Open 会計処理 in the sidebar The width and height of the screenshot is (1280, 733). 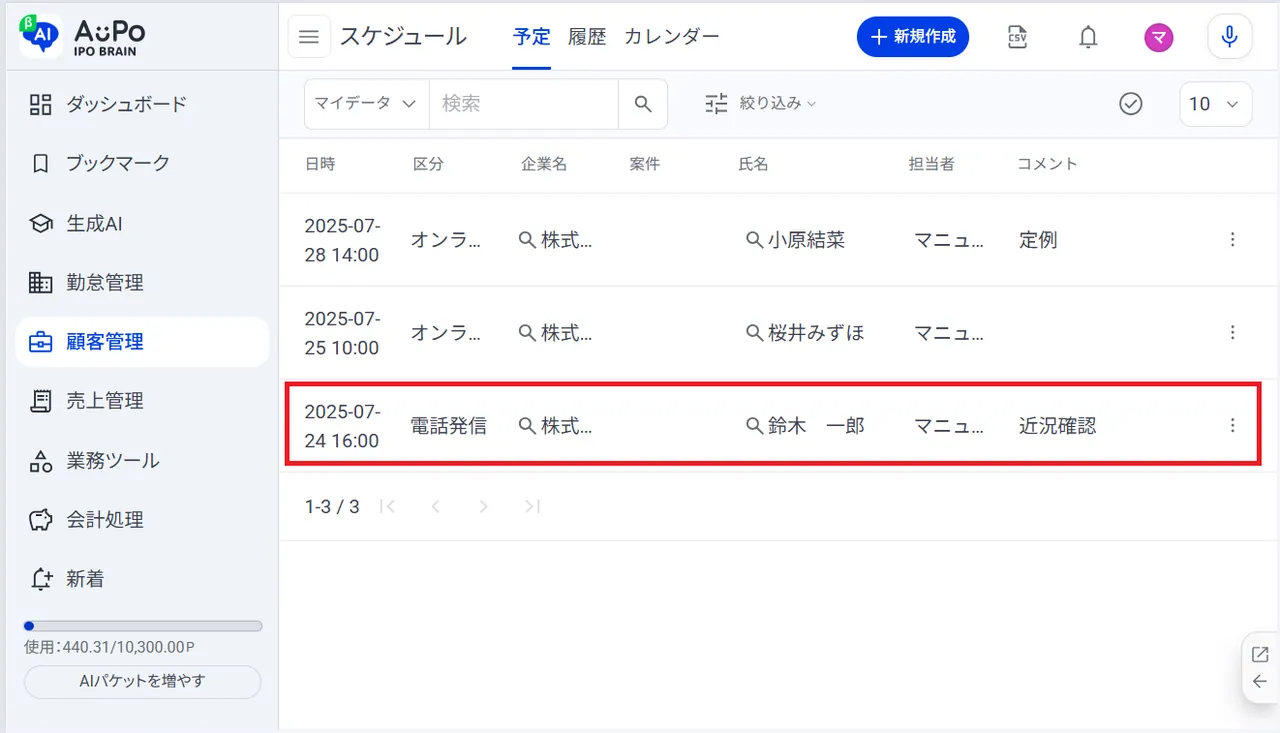click(x=142, y=520)
